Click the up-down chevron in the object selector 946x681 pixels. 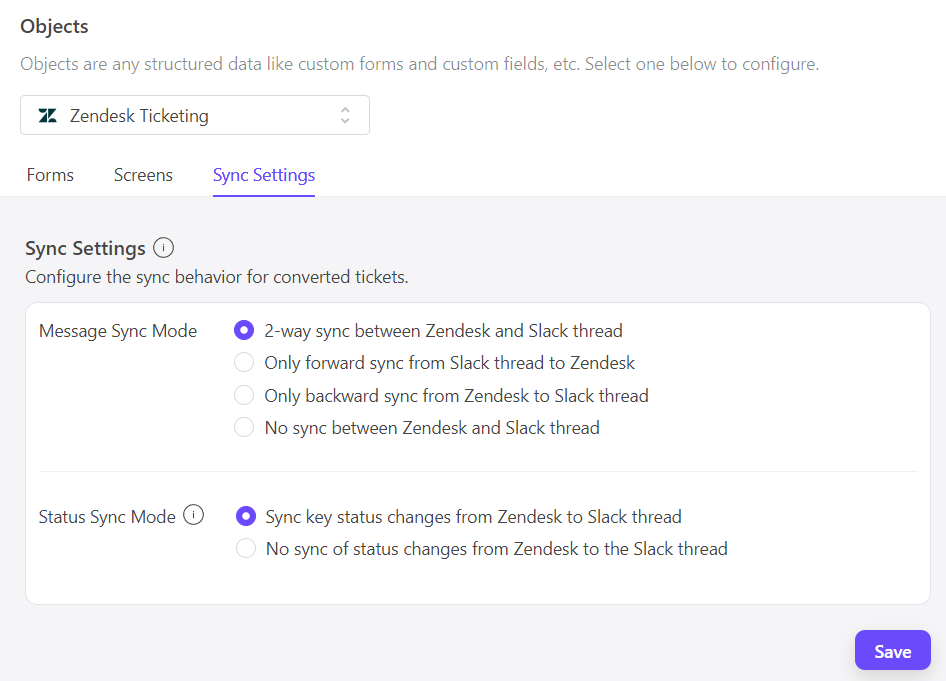pyautogui.click(x=345, y=116)
